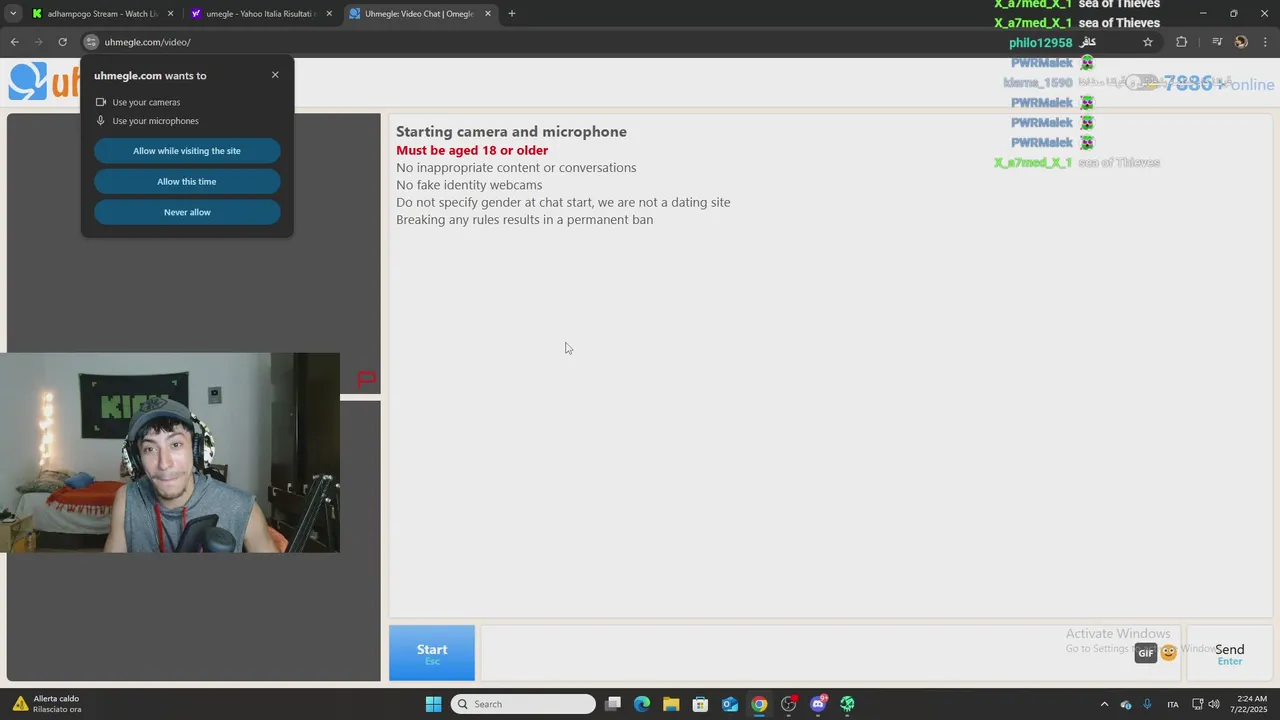The height and width of the screenshot is (720, 1280).
Task: Open the media control icon in toolbar
Action: pos(1217,42)
